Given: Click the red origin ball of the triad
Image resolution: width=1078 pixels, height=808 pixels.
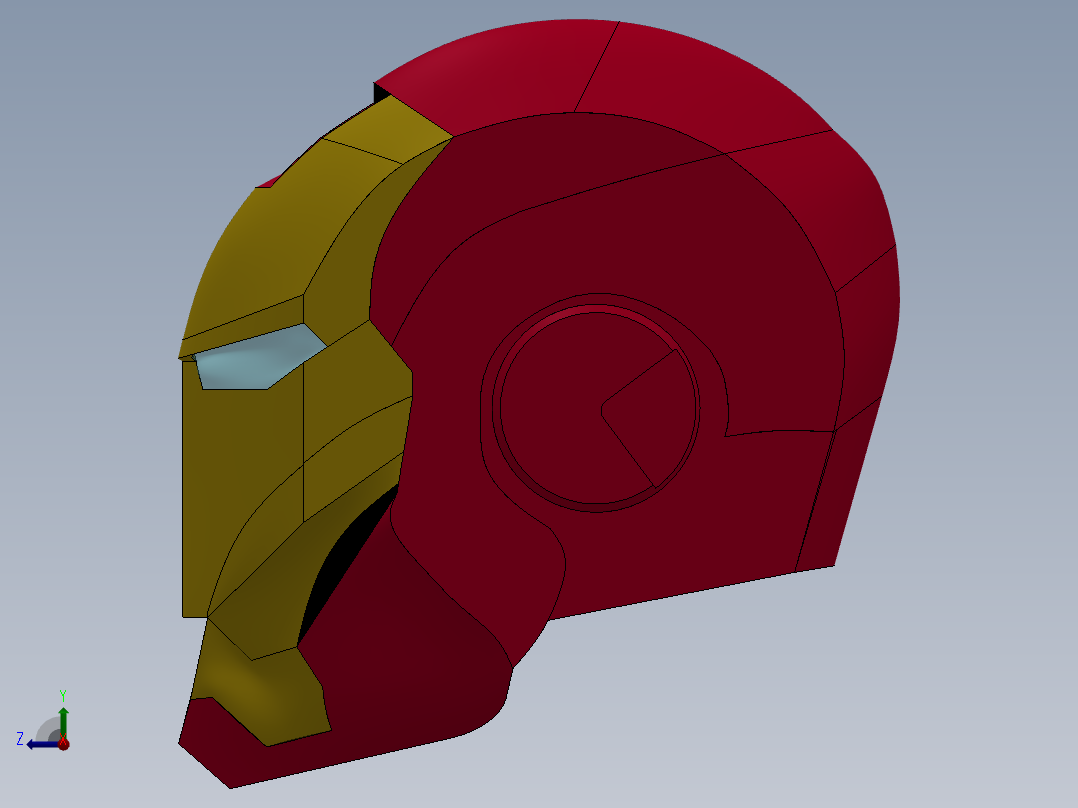Looking at the screenshot, I should pos(64,743).
